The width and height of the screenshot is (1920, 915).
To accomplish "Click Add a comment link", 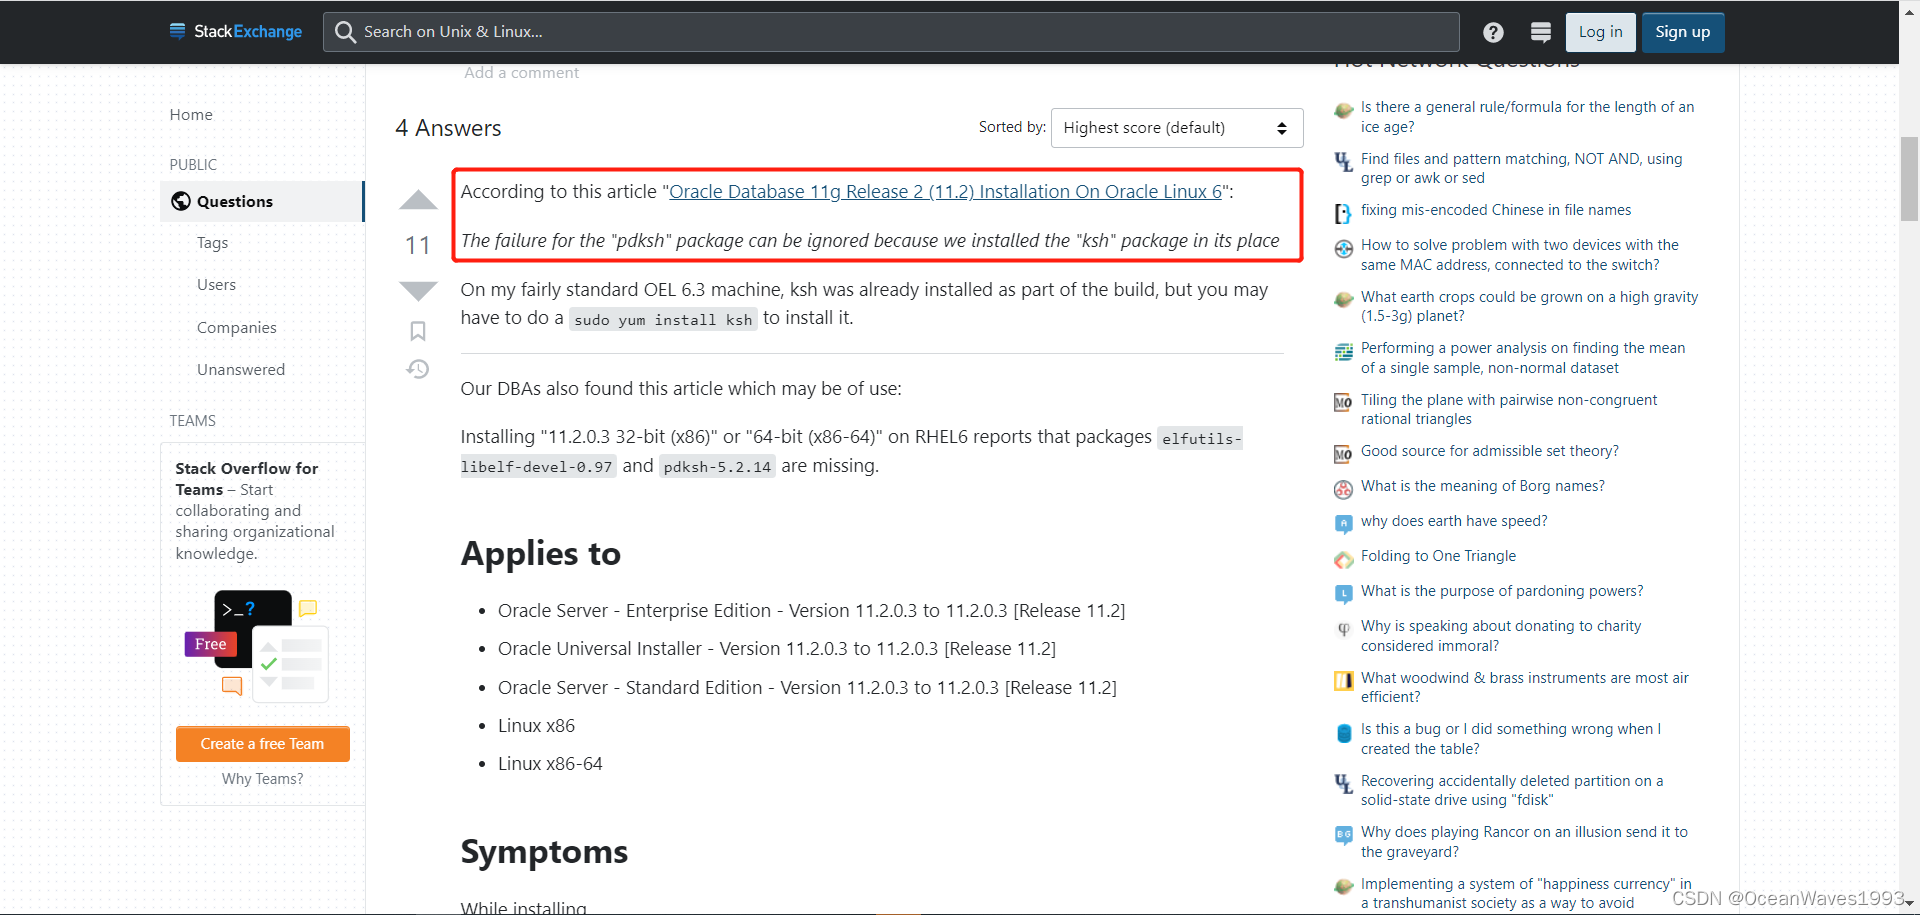I will [521, 73].
